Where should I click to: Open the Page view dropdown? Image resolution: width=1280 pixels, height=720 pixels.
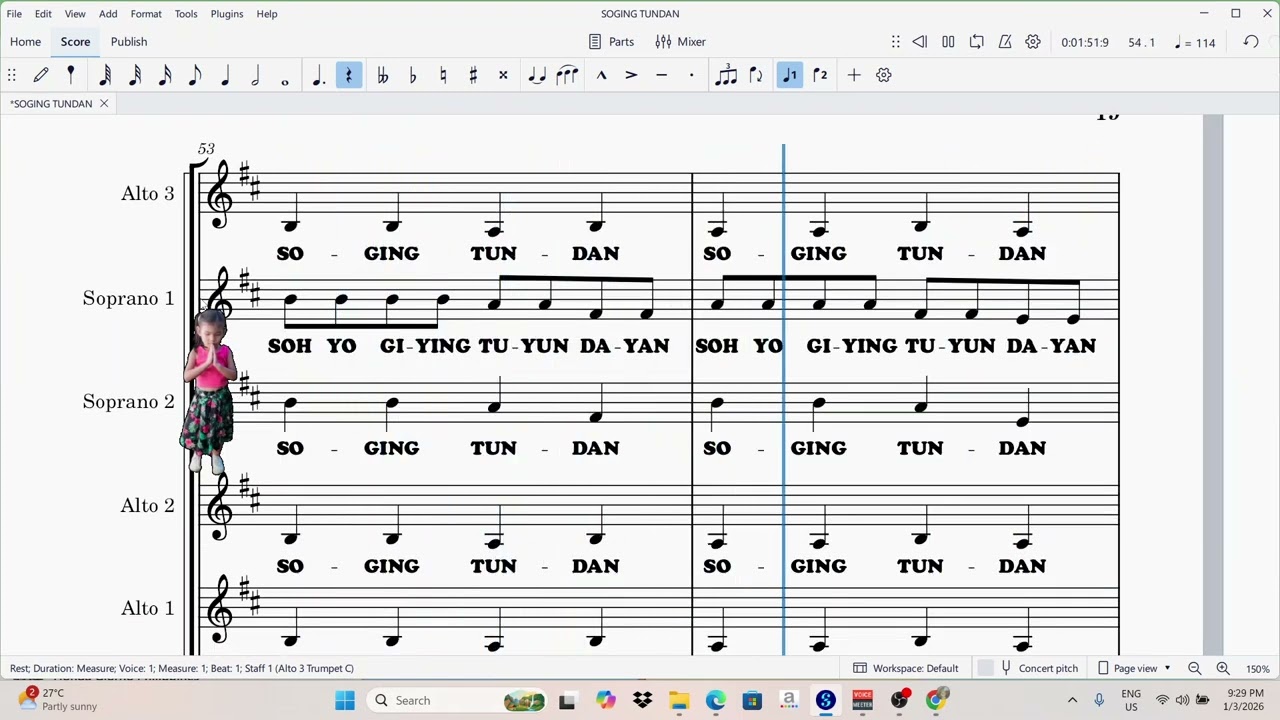(1134, 668)
